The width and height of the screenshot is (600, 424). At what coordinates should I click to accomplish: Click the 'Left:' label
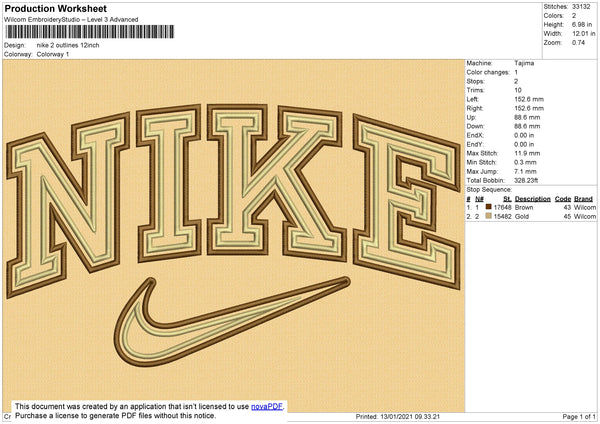click(472, 99)
